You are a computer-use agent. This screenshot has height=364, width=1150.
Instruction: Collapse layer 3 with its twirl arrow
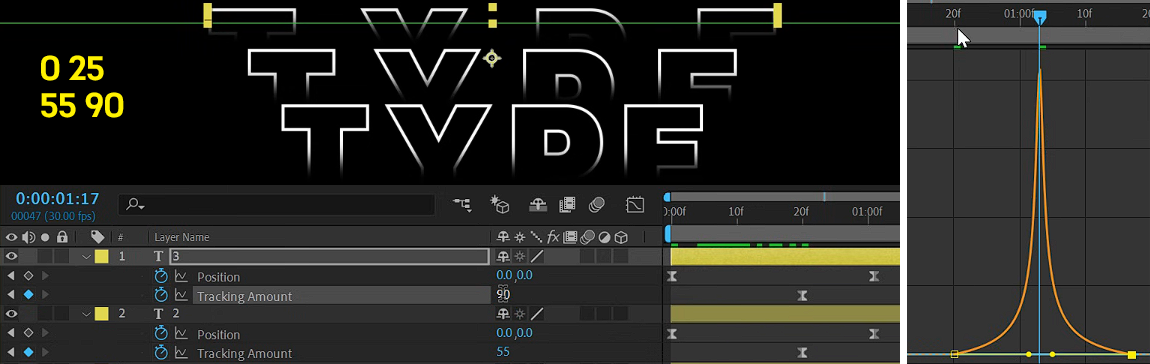point(87,256)
